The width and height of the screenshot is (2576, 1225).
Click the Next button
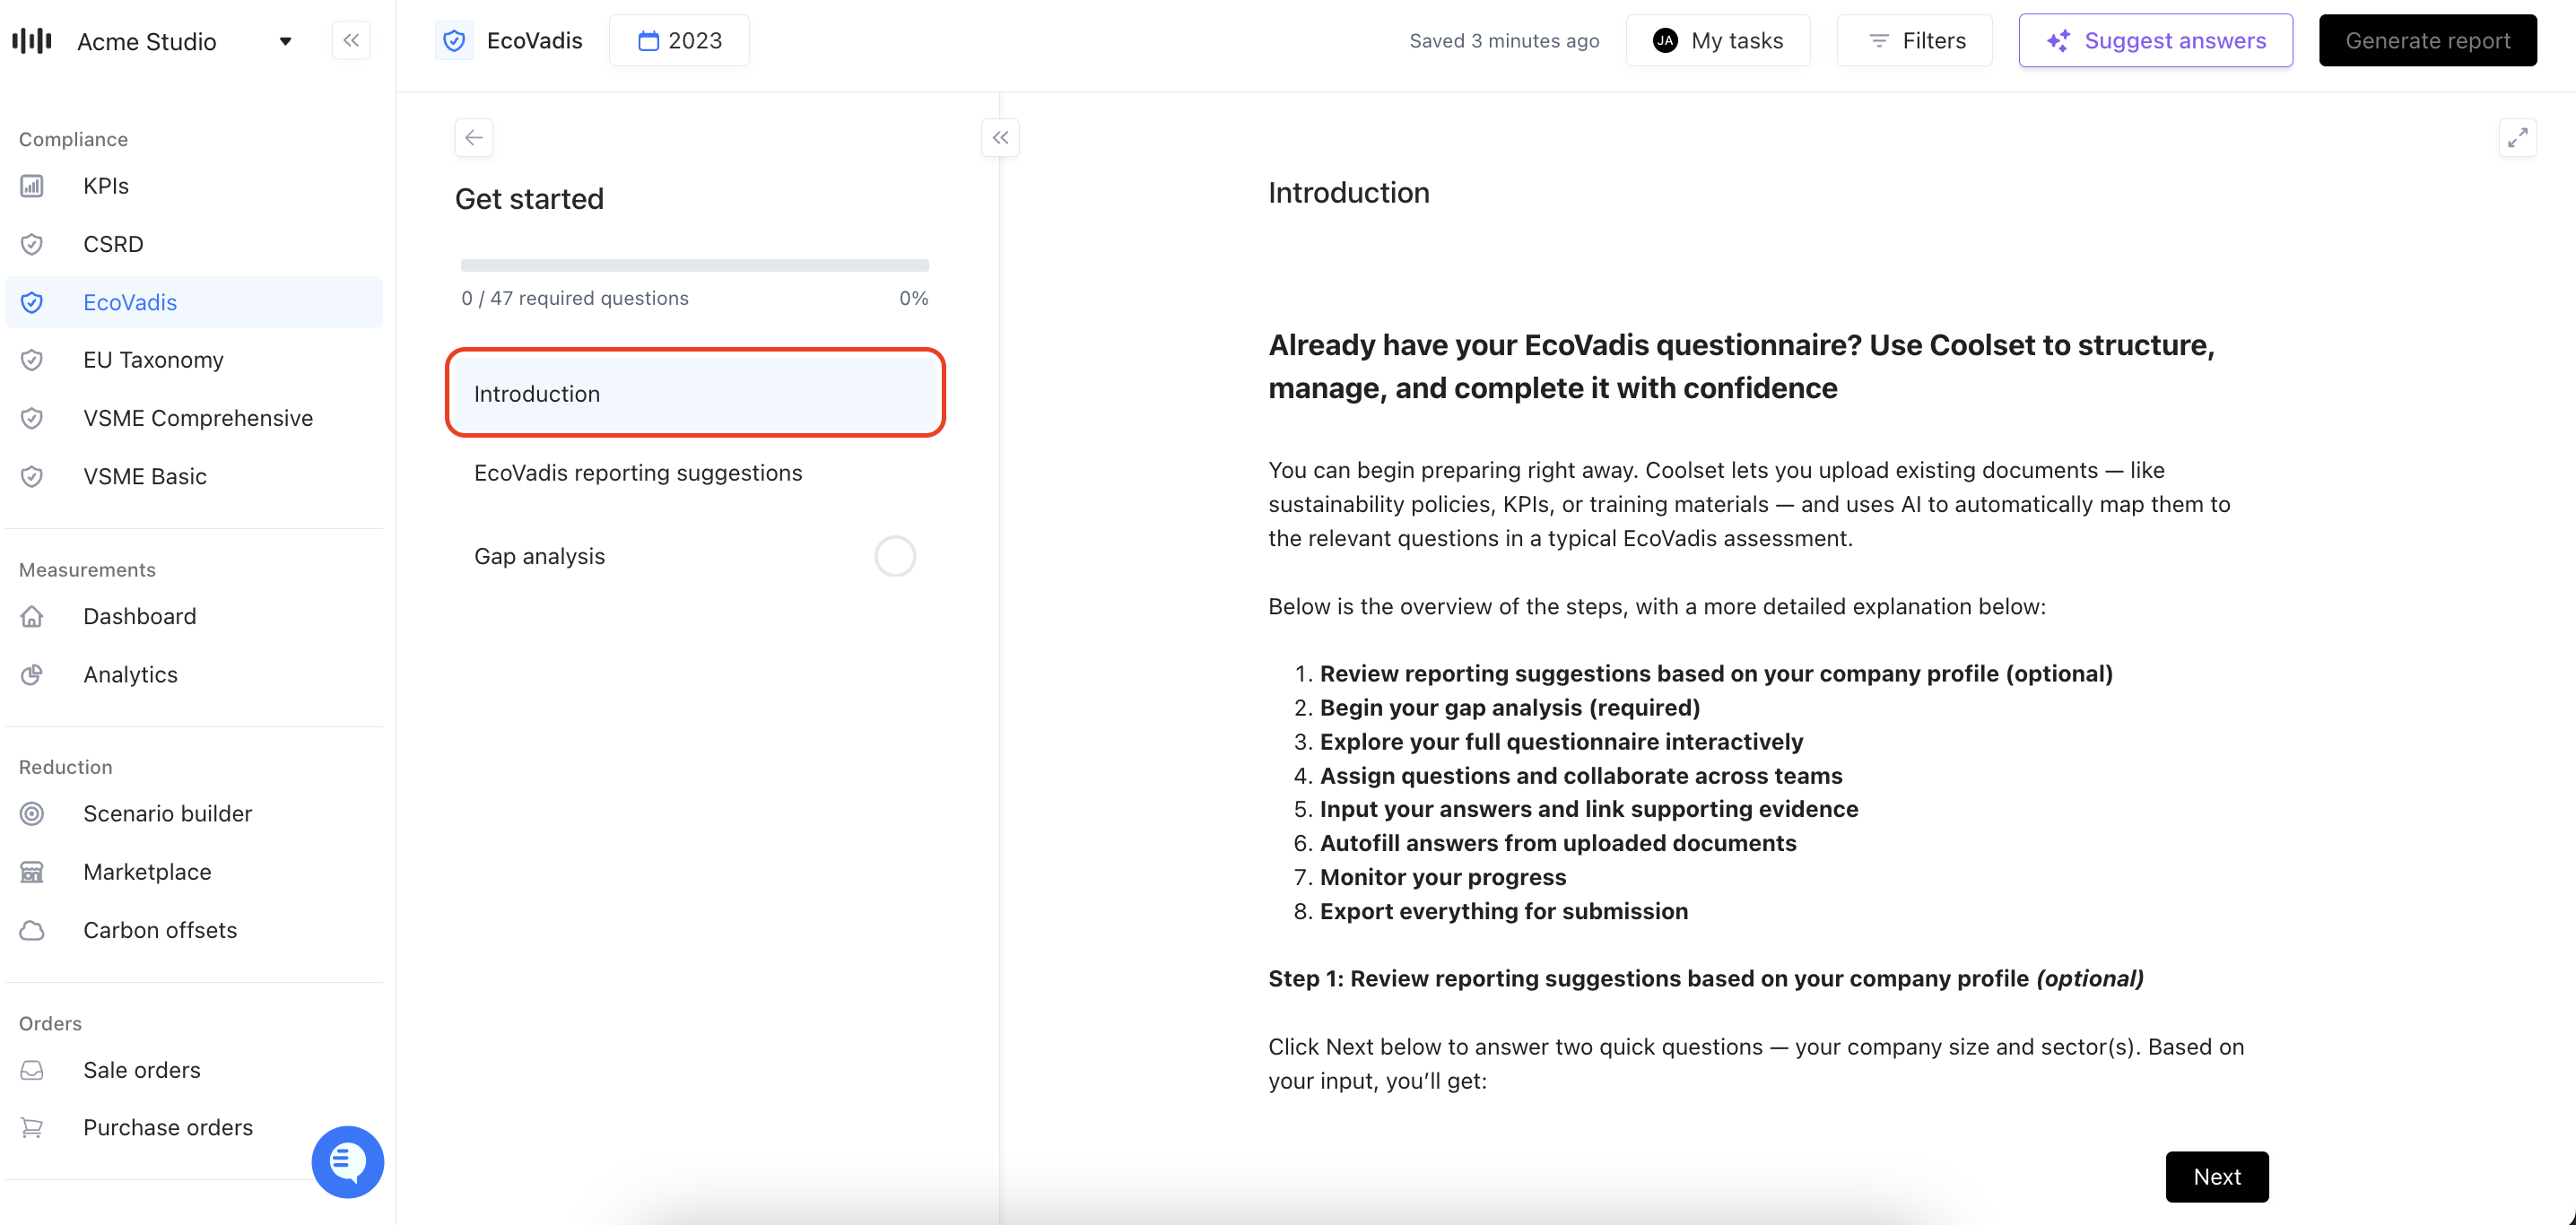tap(2217, 1177)
